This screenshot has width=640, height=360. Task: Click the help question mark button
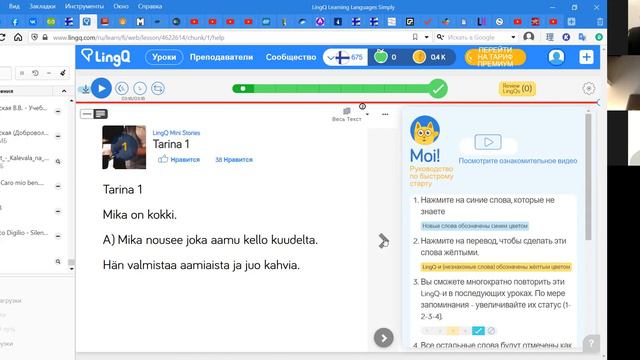click(591, 344)
